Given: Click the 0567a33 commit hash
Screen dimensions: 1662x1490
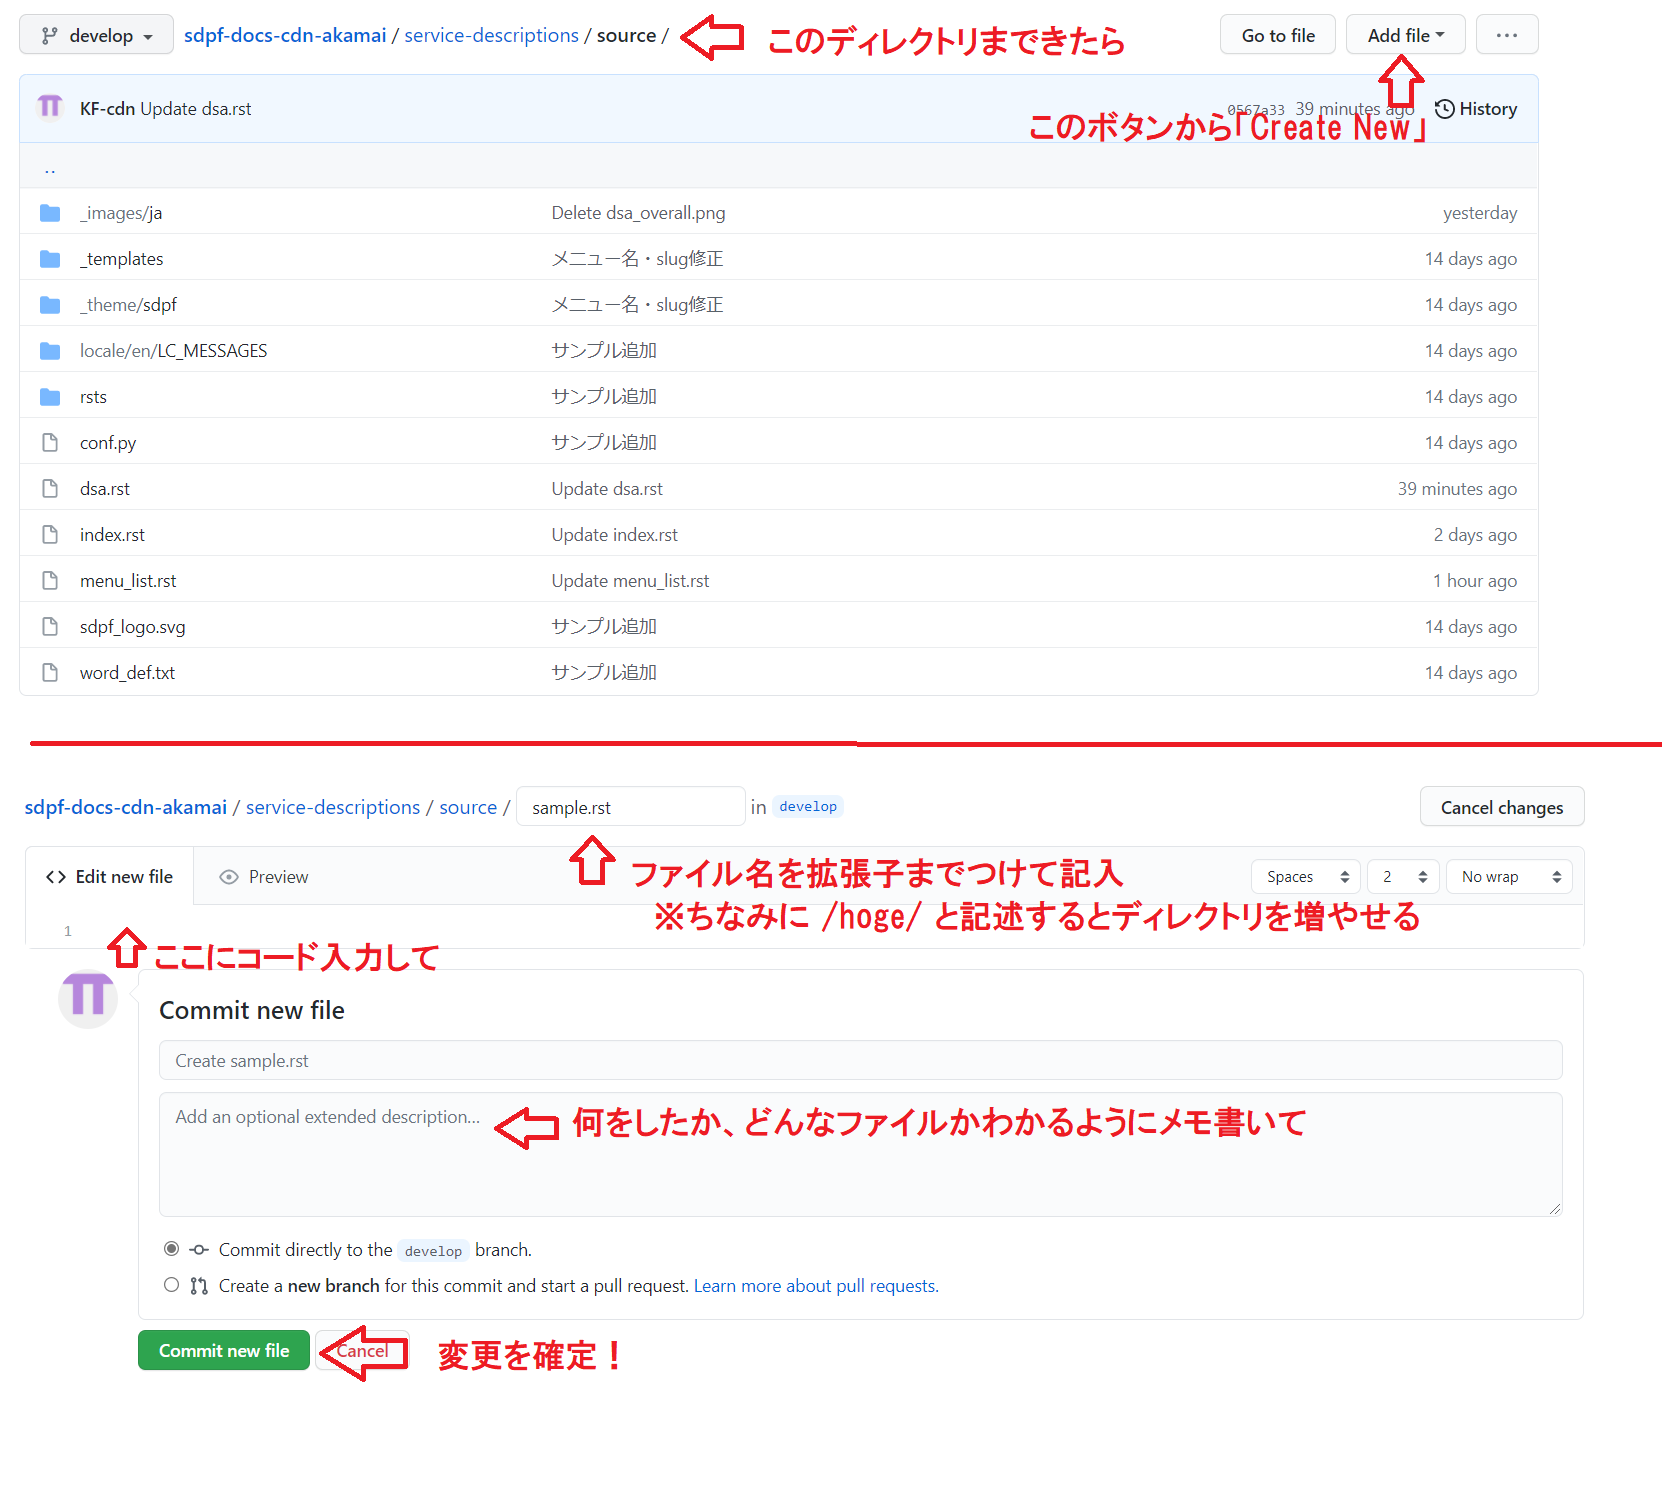Looking at the screenshot, I should point(1256,110).
